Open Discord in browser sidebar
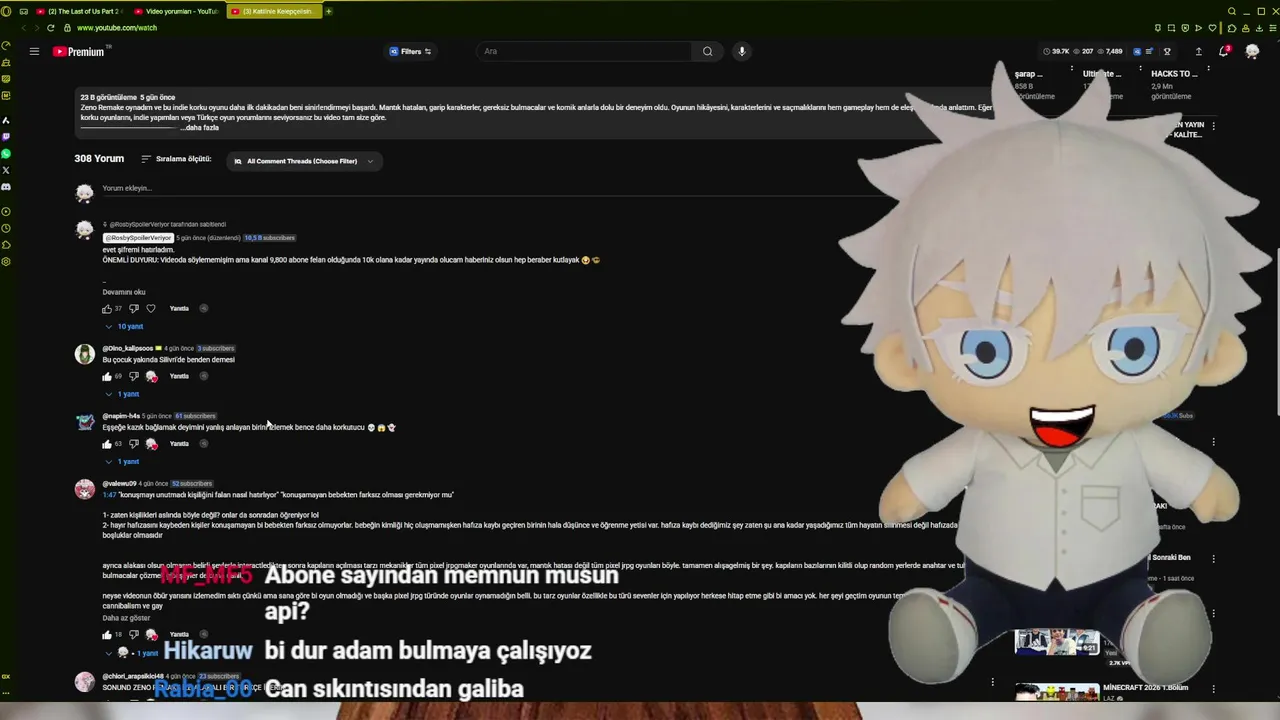Screen dimensions: 1280x720 point(6,187)
